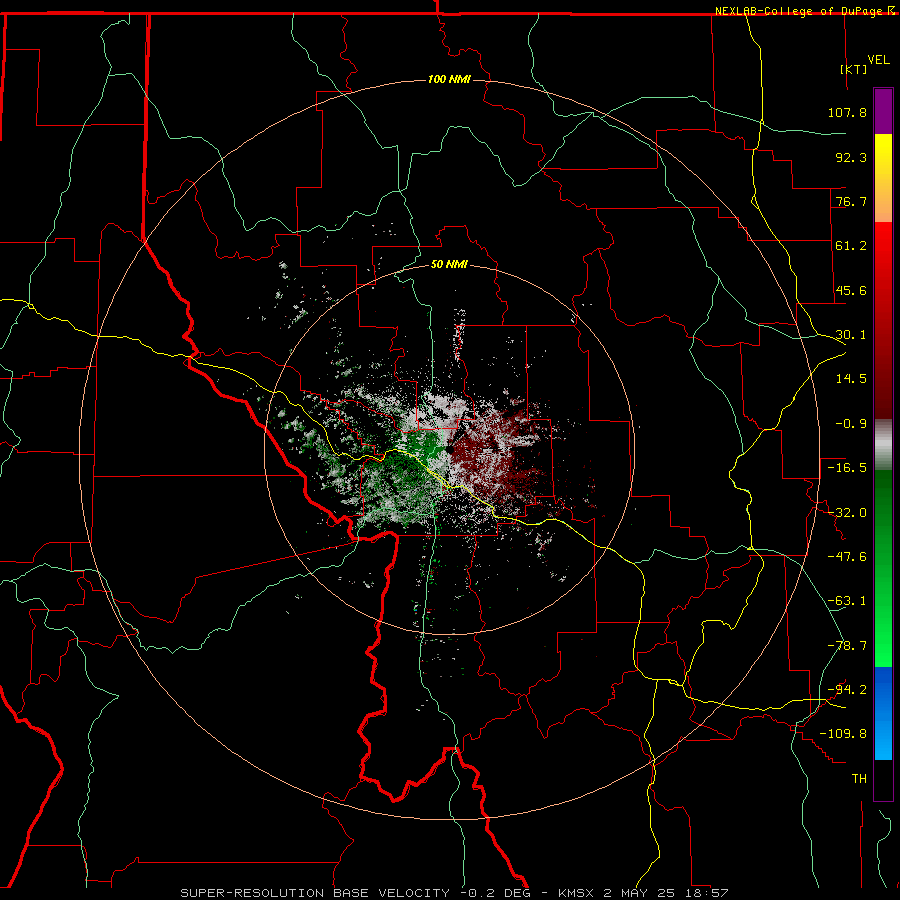
Task: Click the -78.7 legend value
Action: click(847, 646)
